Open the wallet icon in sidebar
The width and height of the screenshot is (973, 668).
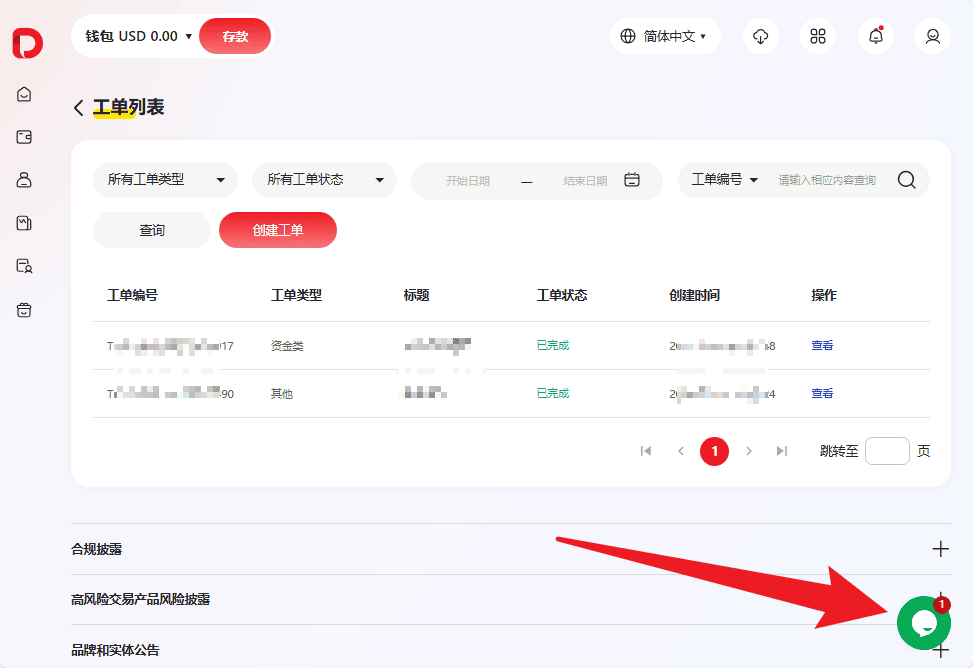pos(25,137)
